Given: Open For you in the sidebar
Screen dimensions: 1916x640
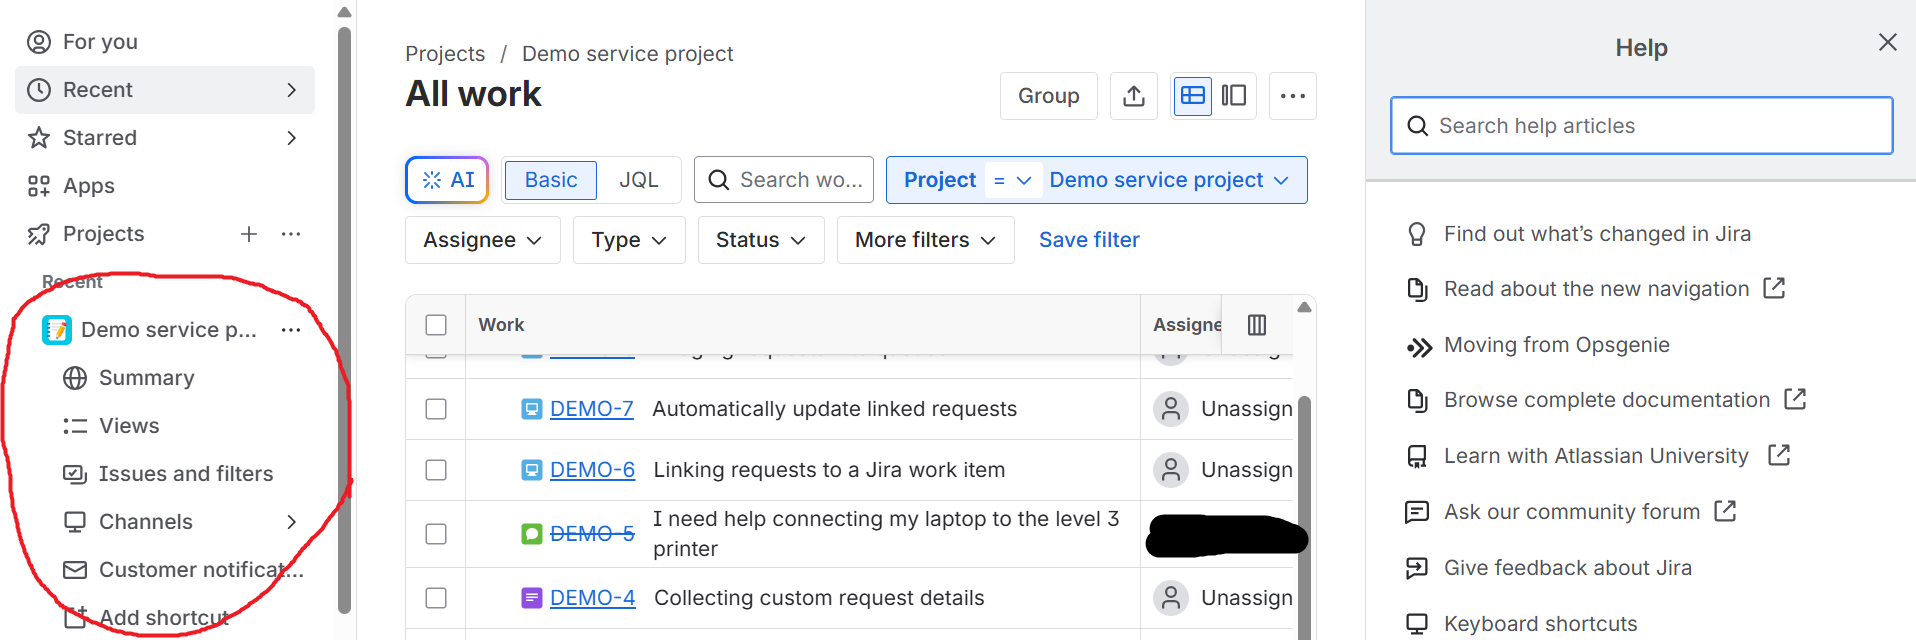Looking at the screenshot, I should [x=165, y=42].
